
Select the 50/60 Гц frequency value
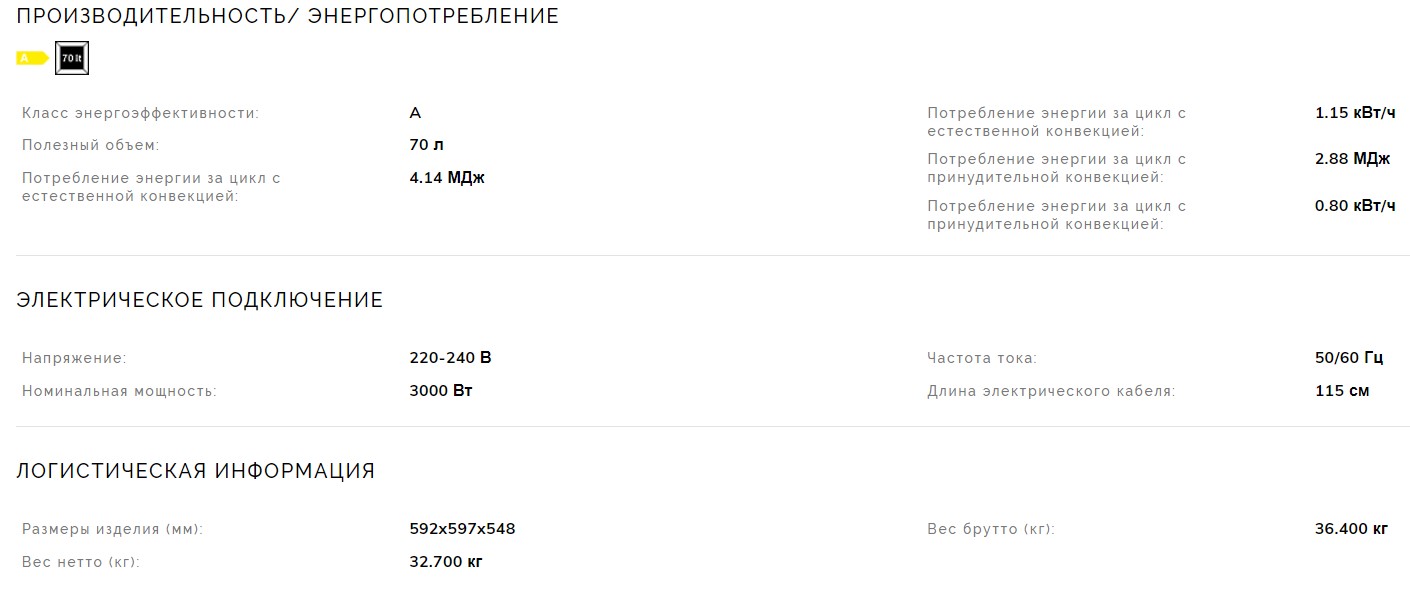click(1349, 358)
